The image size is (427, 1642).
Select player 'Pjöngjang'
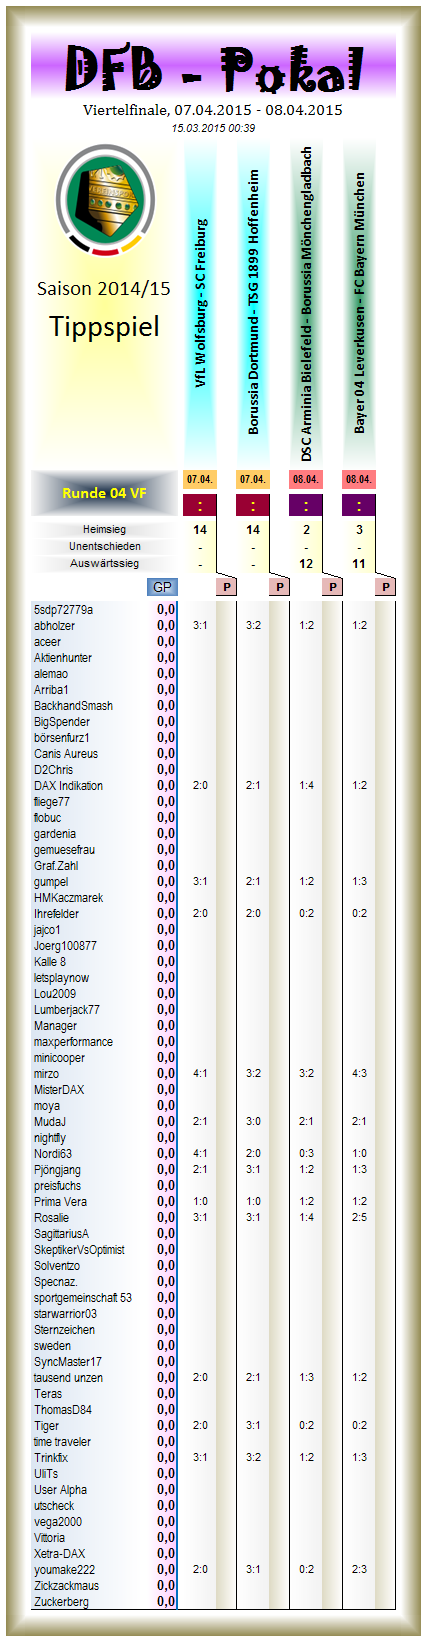click(x=57, y=1169)
